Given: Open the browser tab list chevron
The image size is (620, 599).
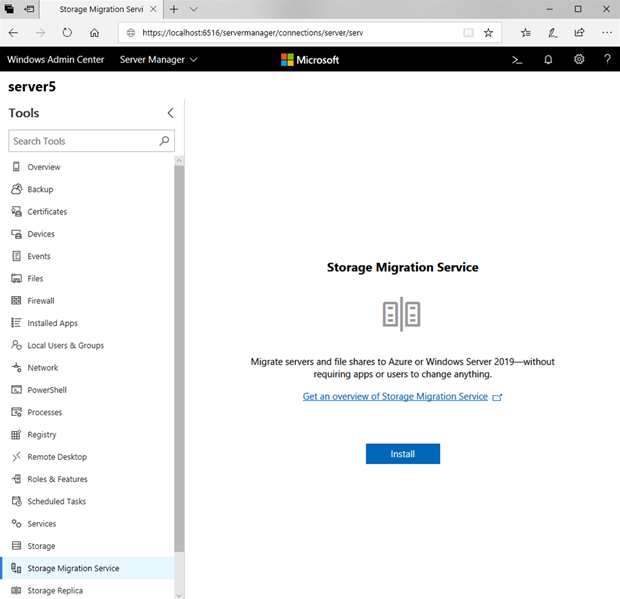Looking at the screenshot, I should (193, 9).
